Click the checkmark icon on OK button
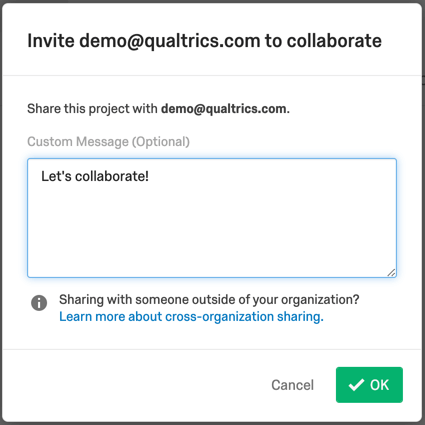The image size is (425, 425). pos(356,385)
